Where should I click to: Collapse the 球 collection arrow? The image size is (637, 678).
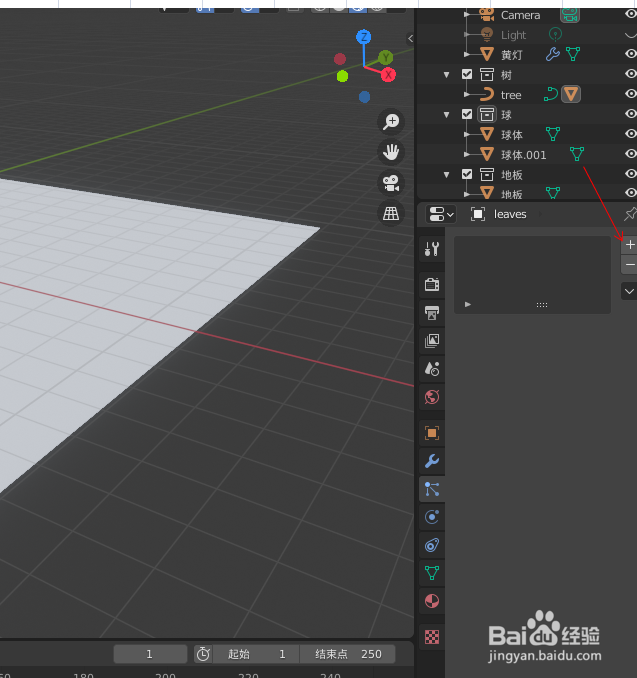(446, 115)
